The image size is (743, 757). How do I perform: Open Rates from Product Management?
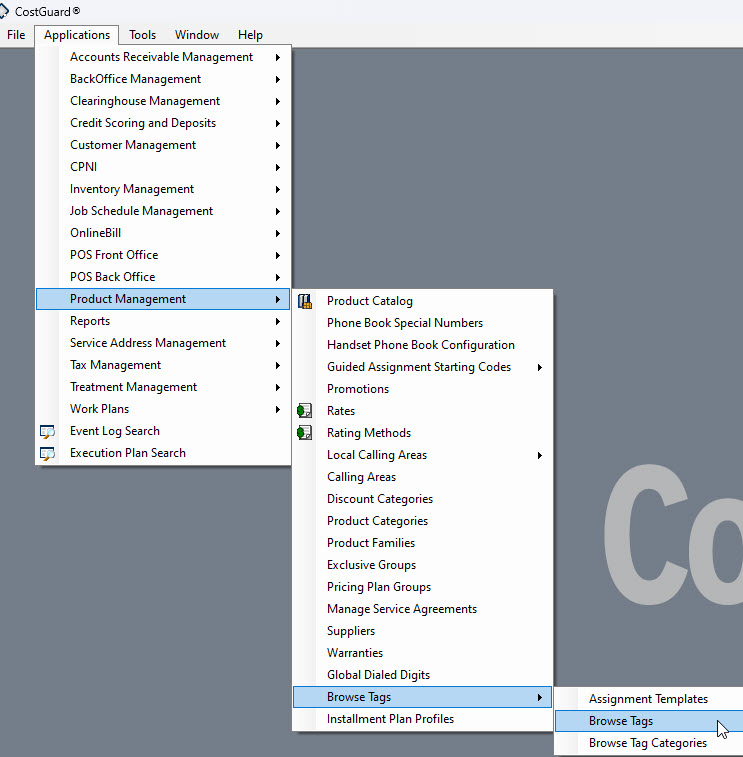[422, 411]
